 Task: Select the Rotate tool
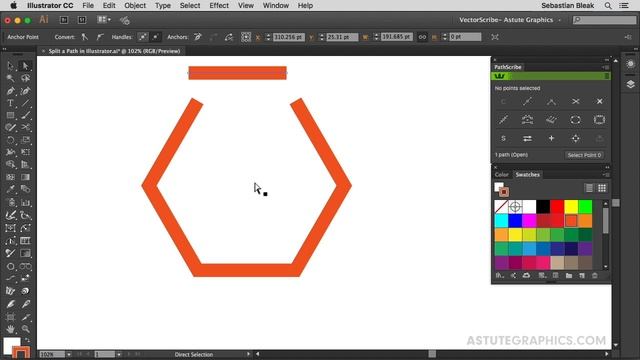(11, 140)
